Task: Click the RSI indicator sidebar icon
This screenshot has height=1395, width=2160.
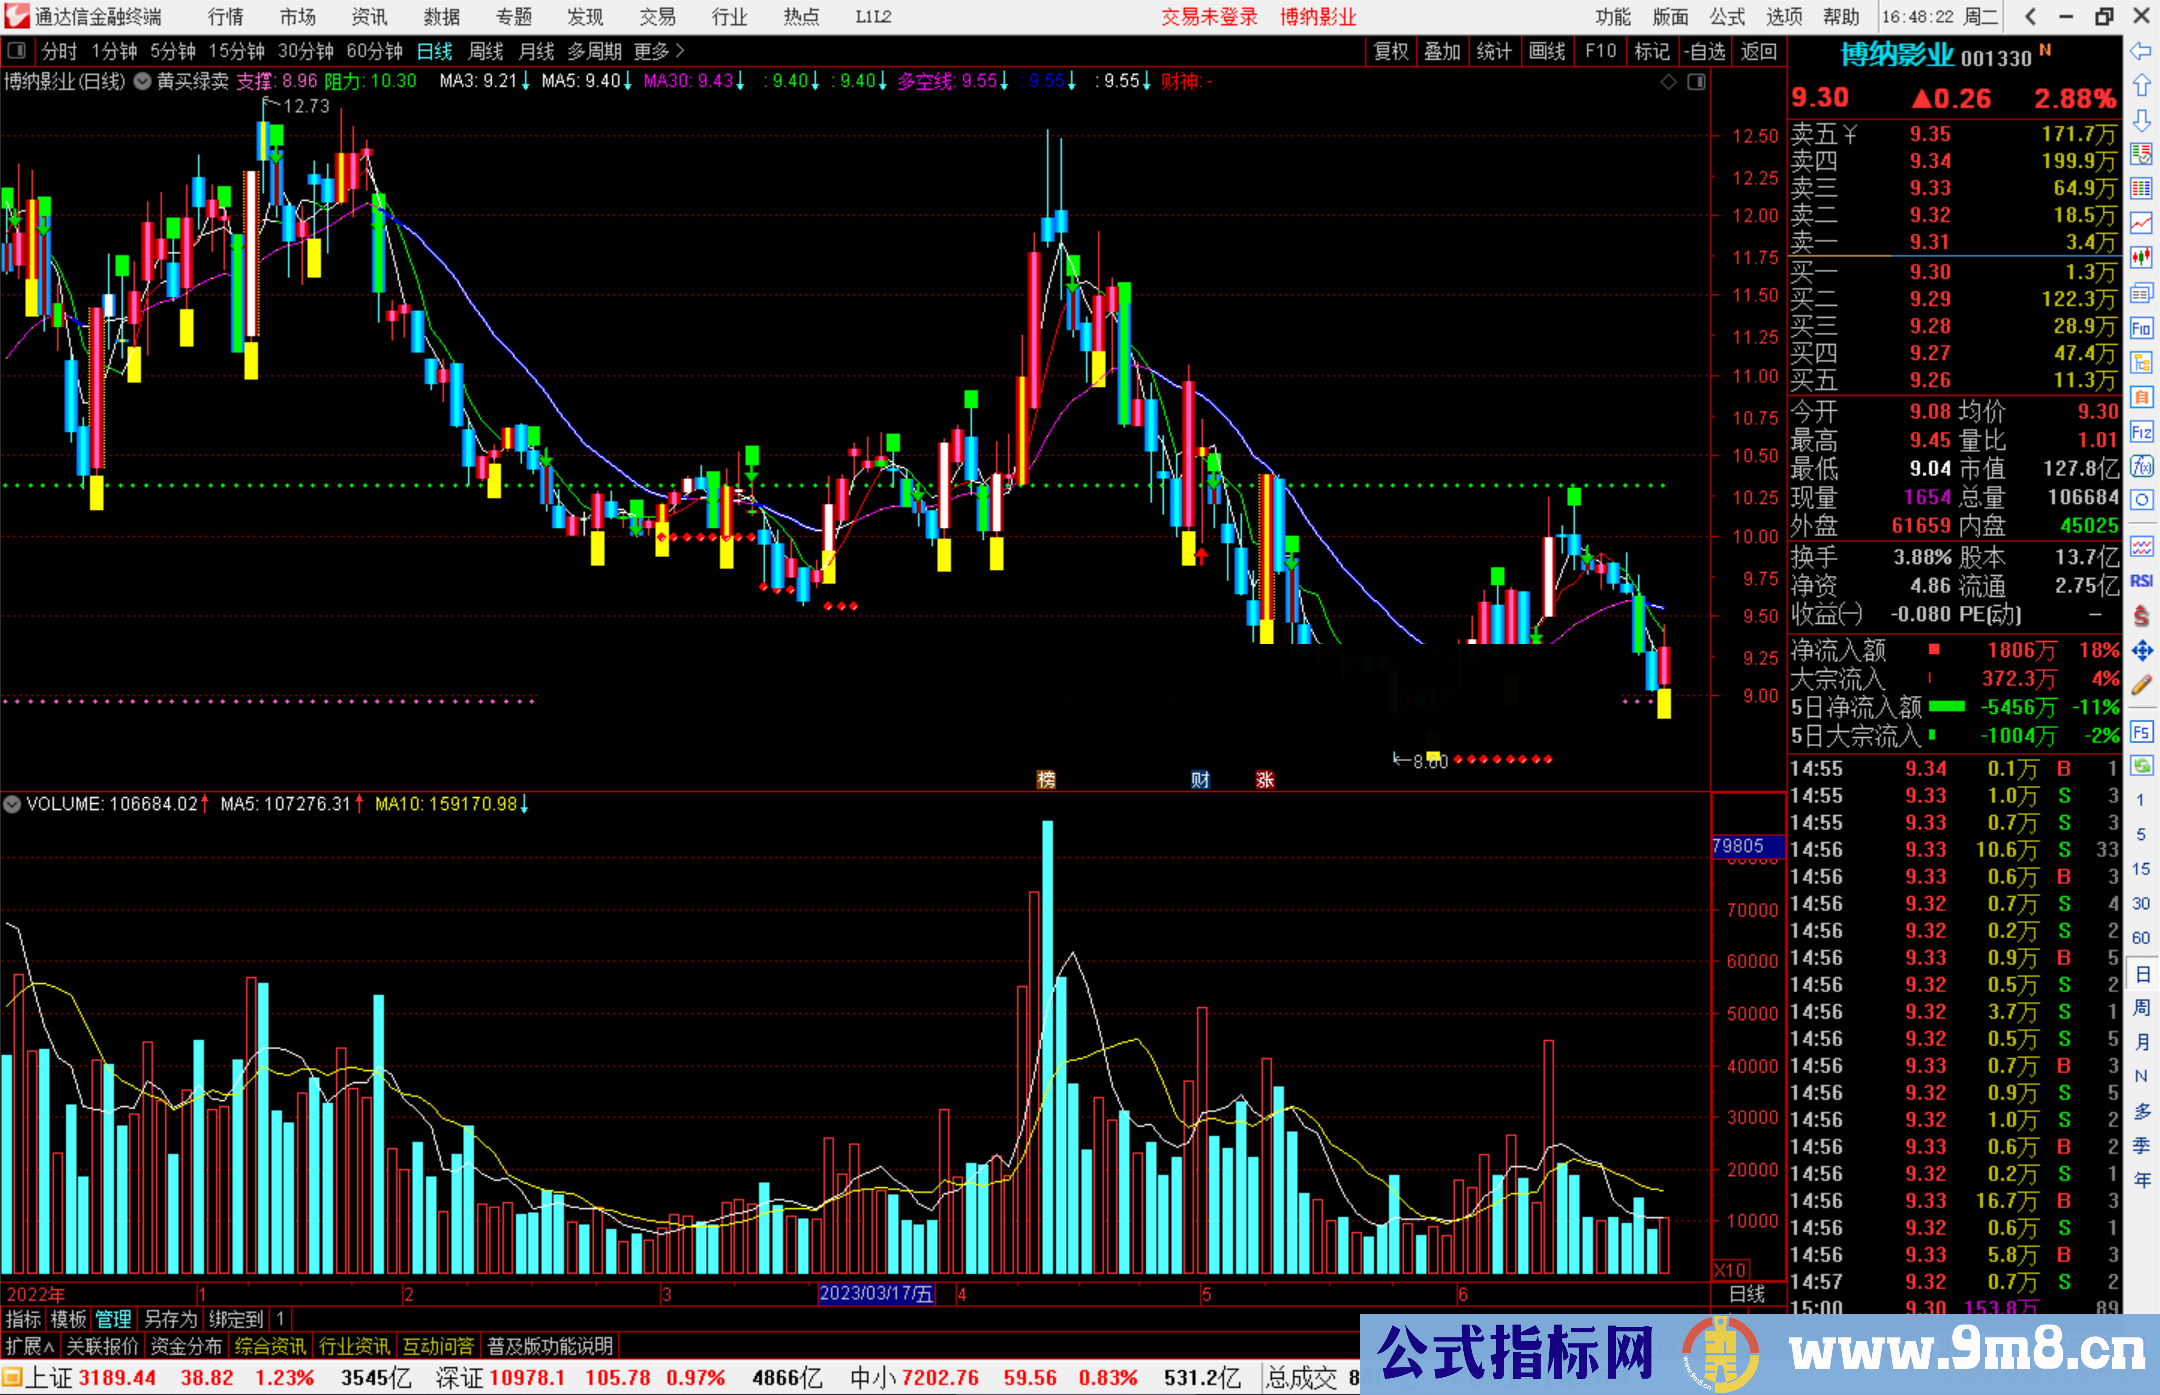Action: [x=2141, y=581]
